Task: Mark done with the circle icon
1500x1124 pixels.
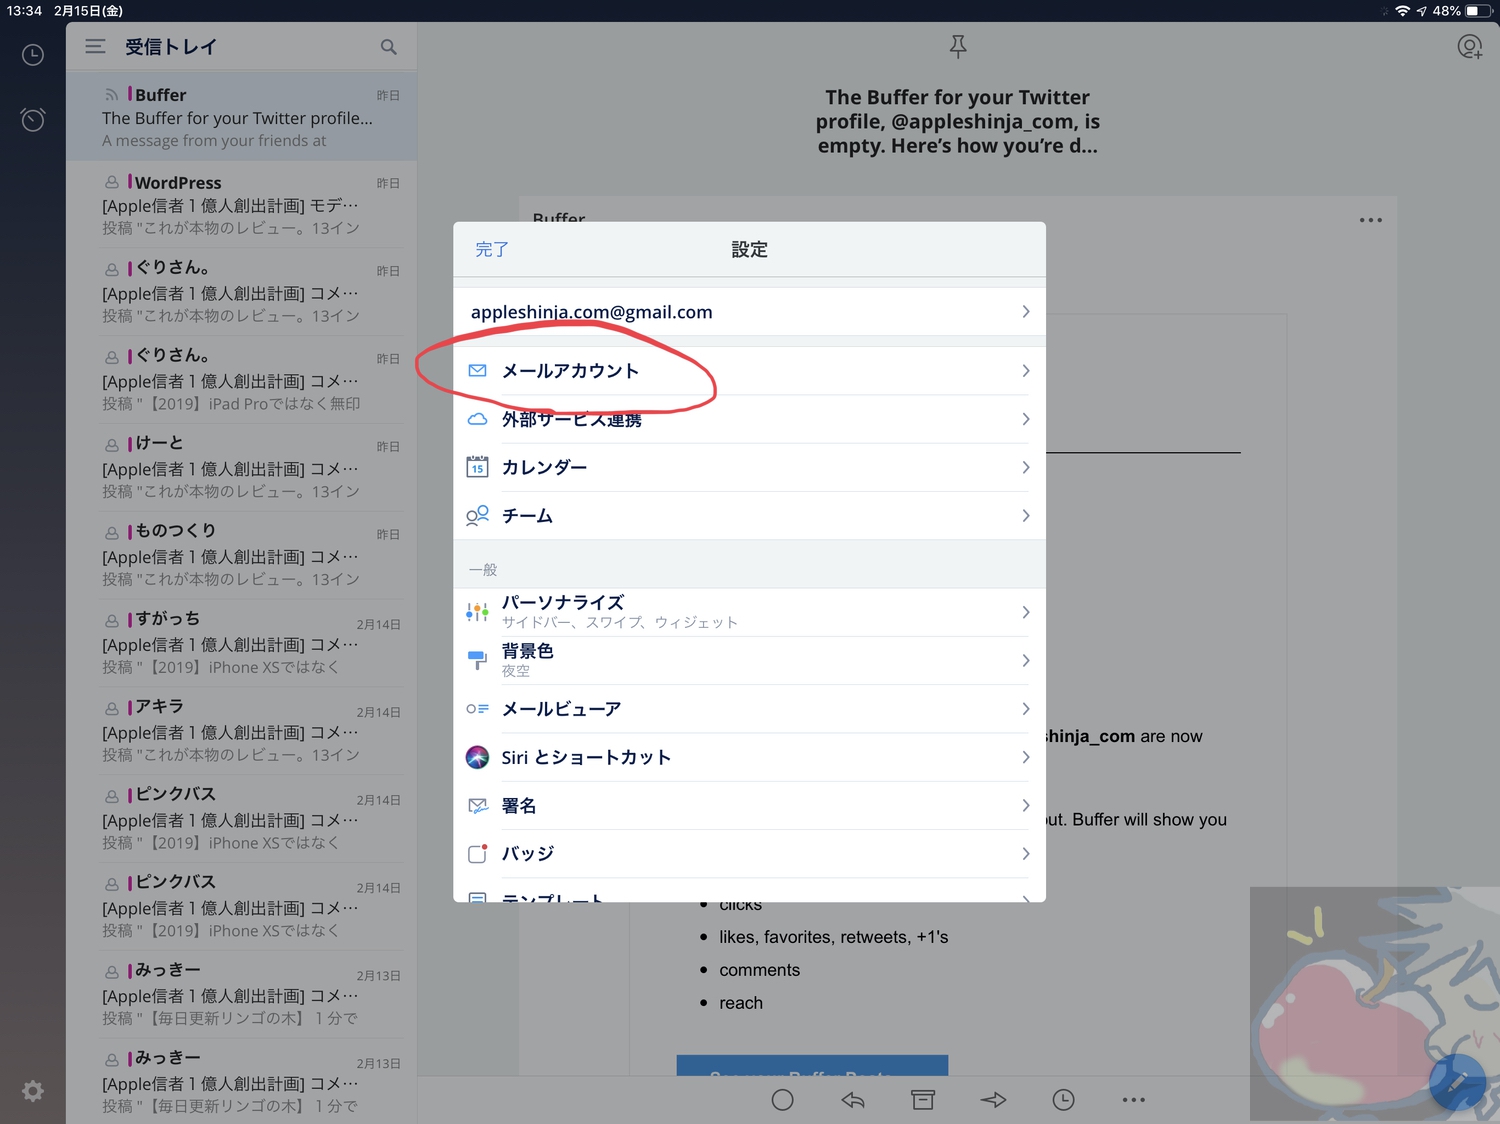Action: pos(783,1100)
